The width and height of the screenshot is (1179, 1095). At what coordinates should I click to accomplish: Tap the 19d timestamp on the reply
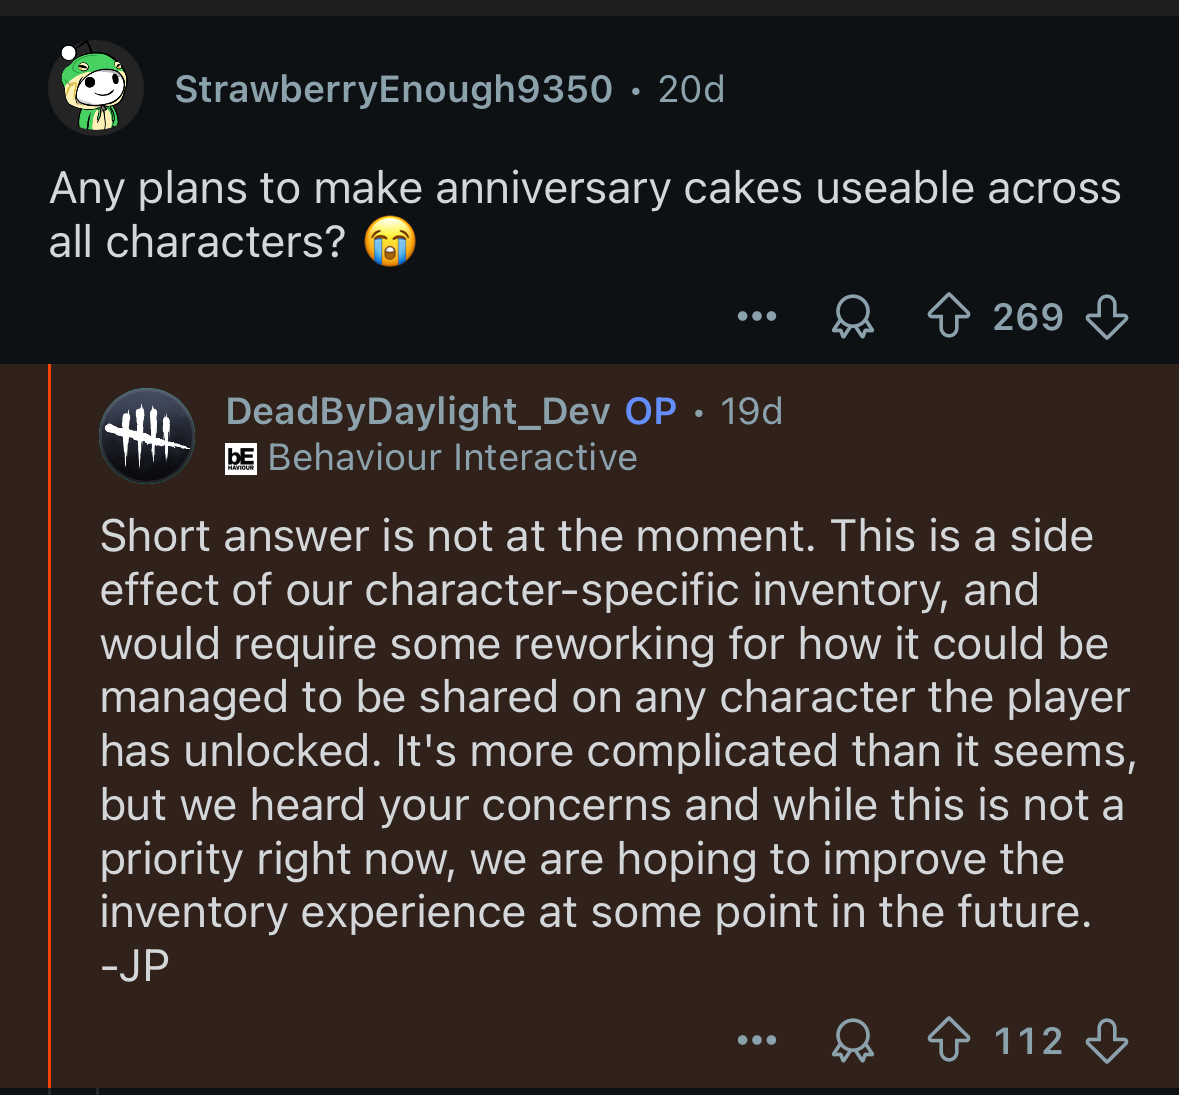click(752, 411)
